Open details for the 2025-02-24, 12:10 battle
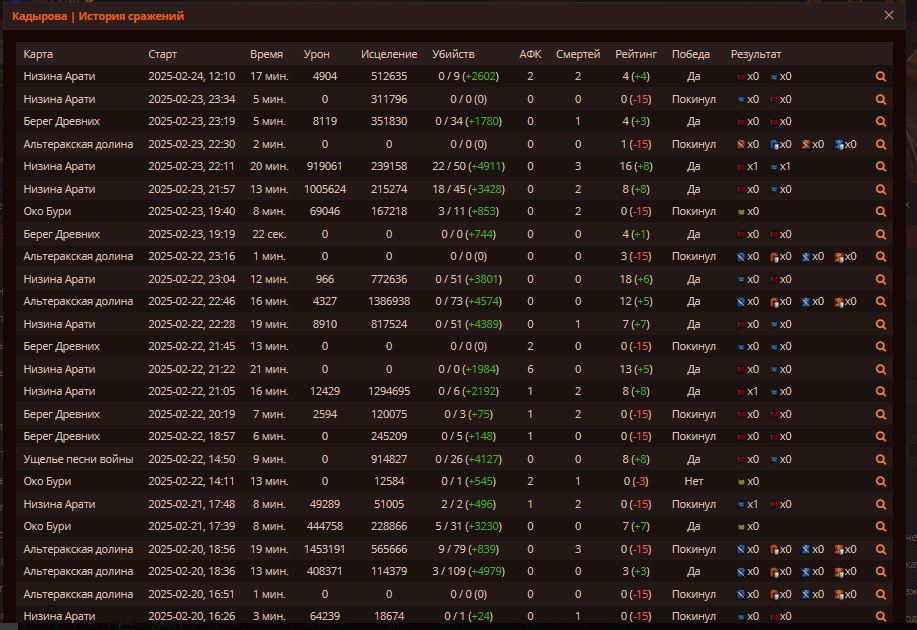Viewport: 917px width, 630px height. 881,77
